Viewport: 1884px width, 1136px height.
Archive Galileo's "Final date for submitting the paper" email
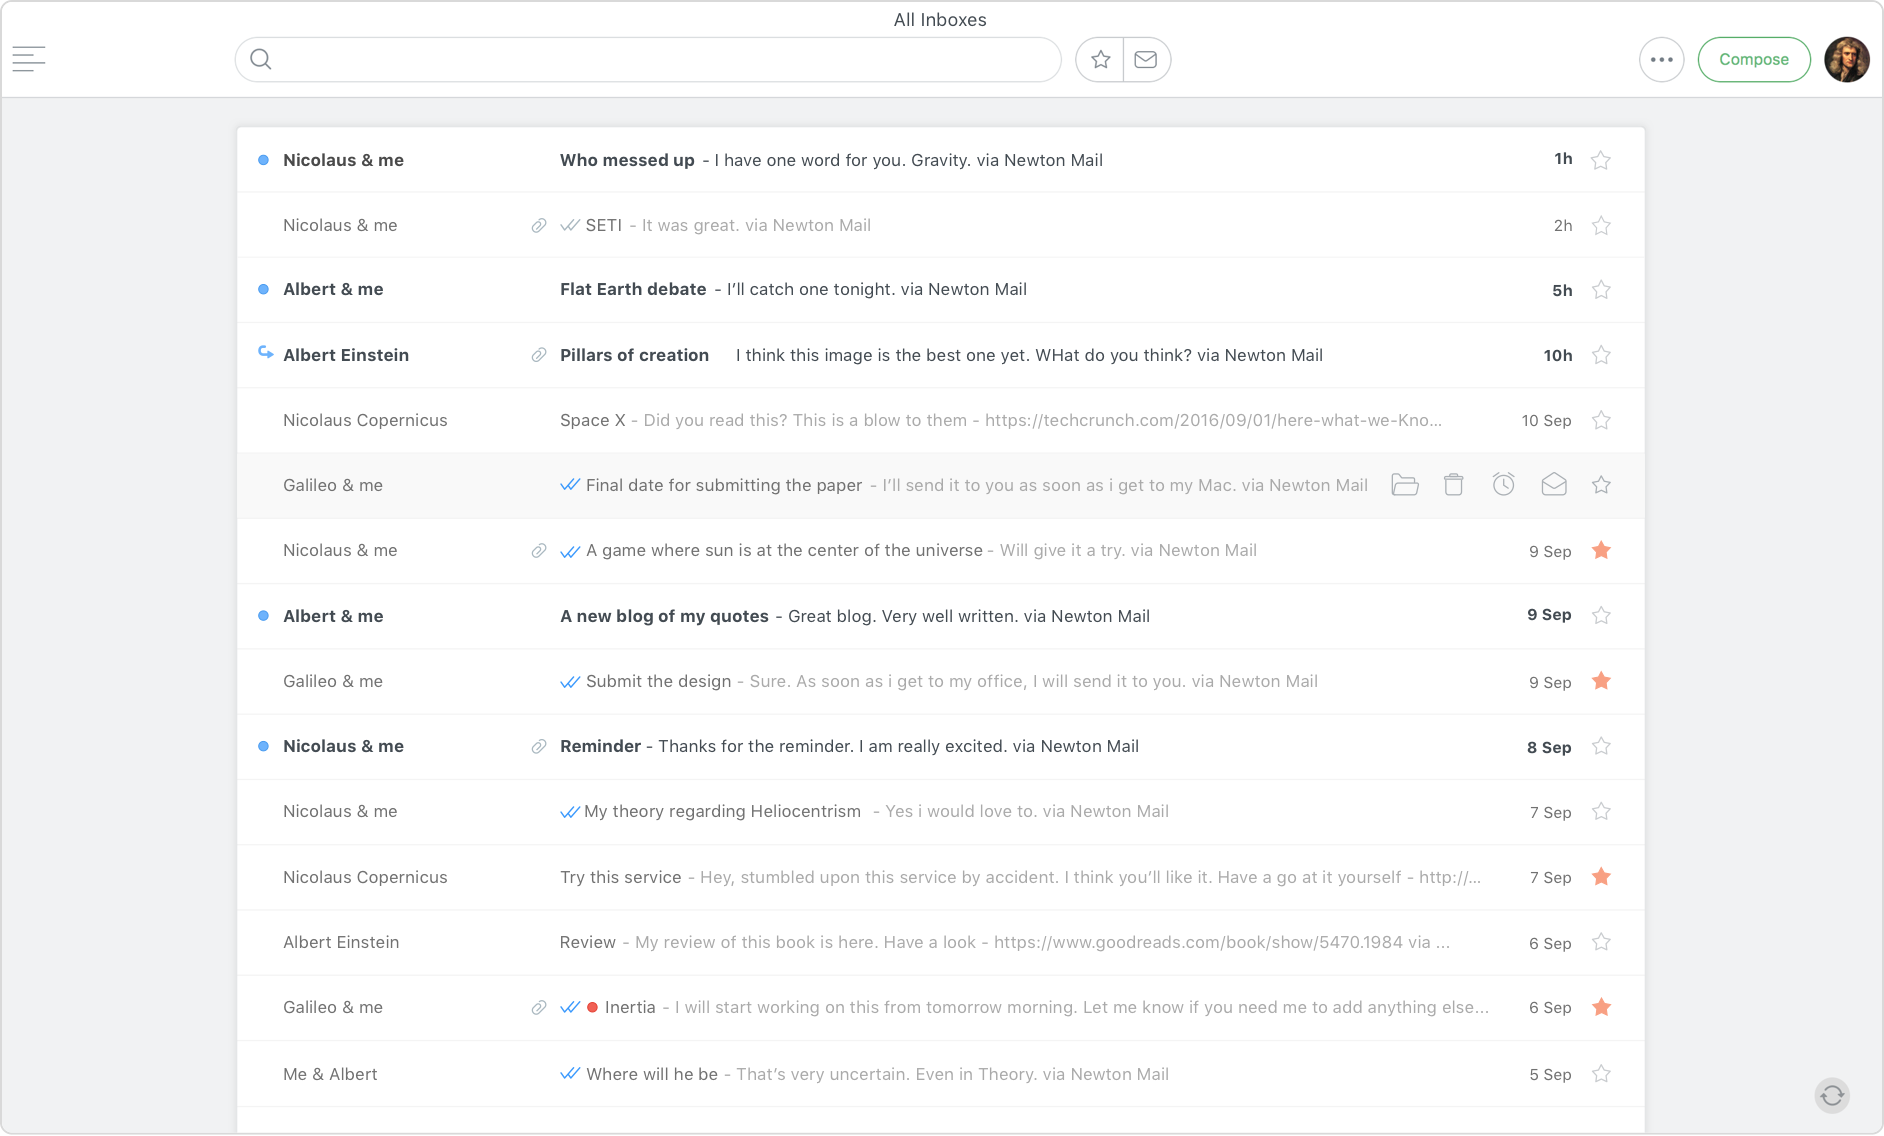pyautogui.click(x=1404, y=484)
